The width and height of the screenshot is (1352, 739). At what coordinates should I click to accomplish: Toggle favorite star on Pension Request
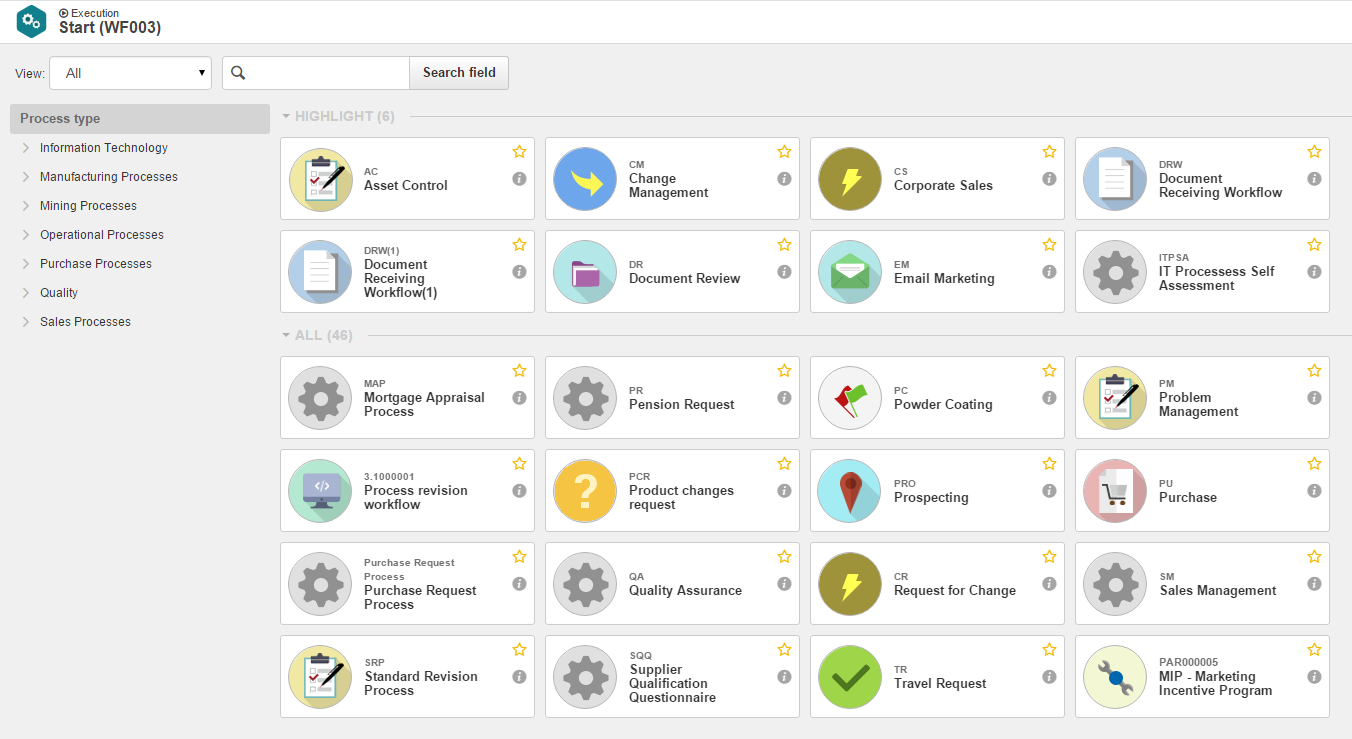tap(784, 371)
